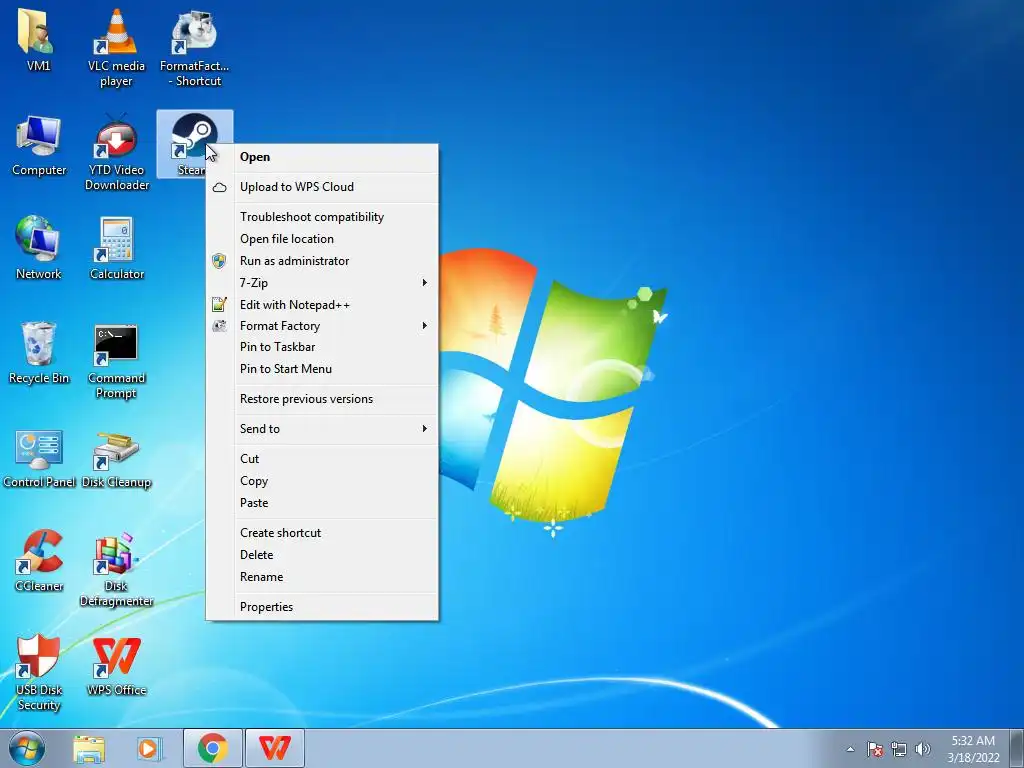Click the Recycle Bin icon
The width and height of the screenshot is (1024, 768).
[x=39, y=353]
